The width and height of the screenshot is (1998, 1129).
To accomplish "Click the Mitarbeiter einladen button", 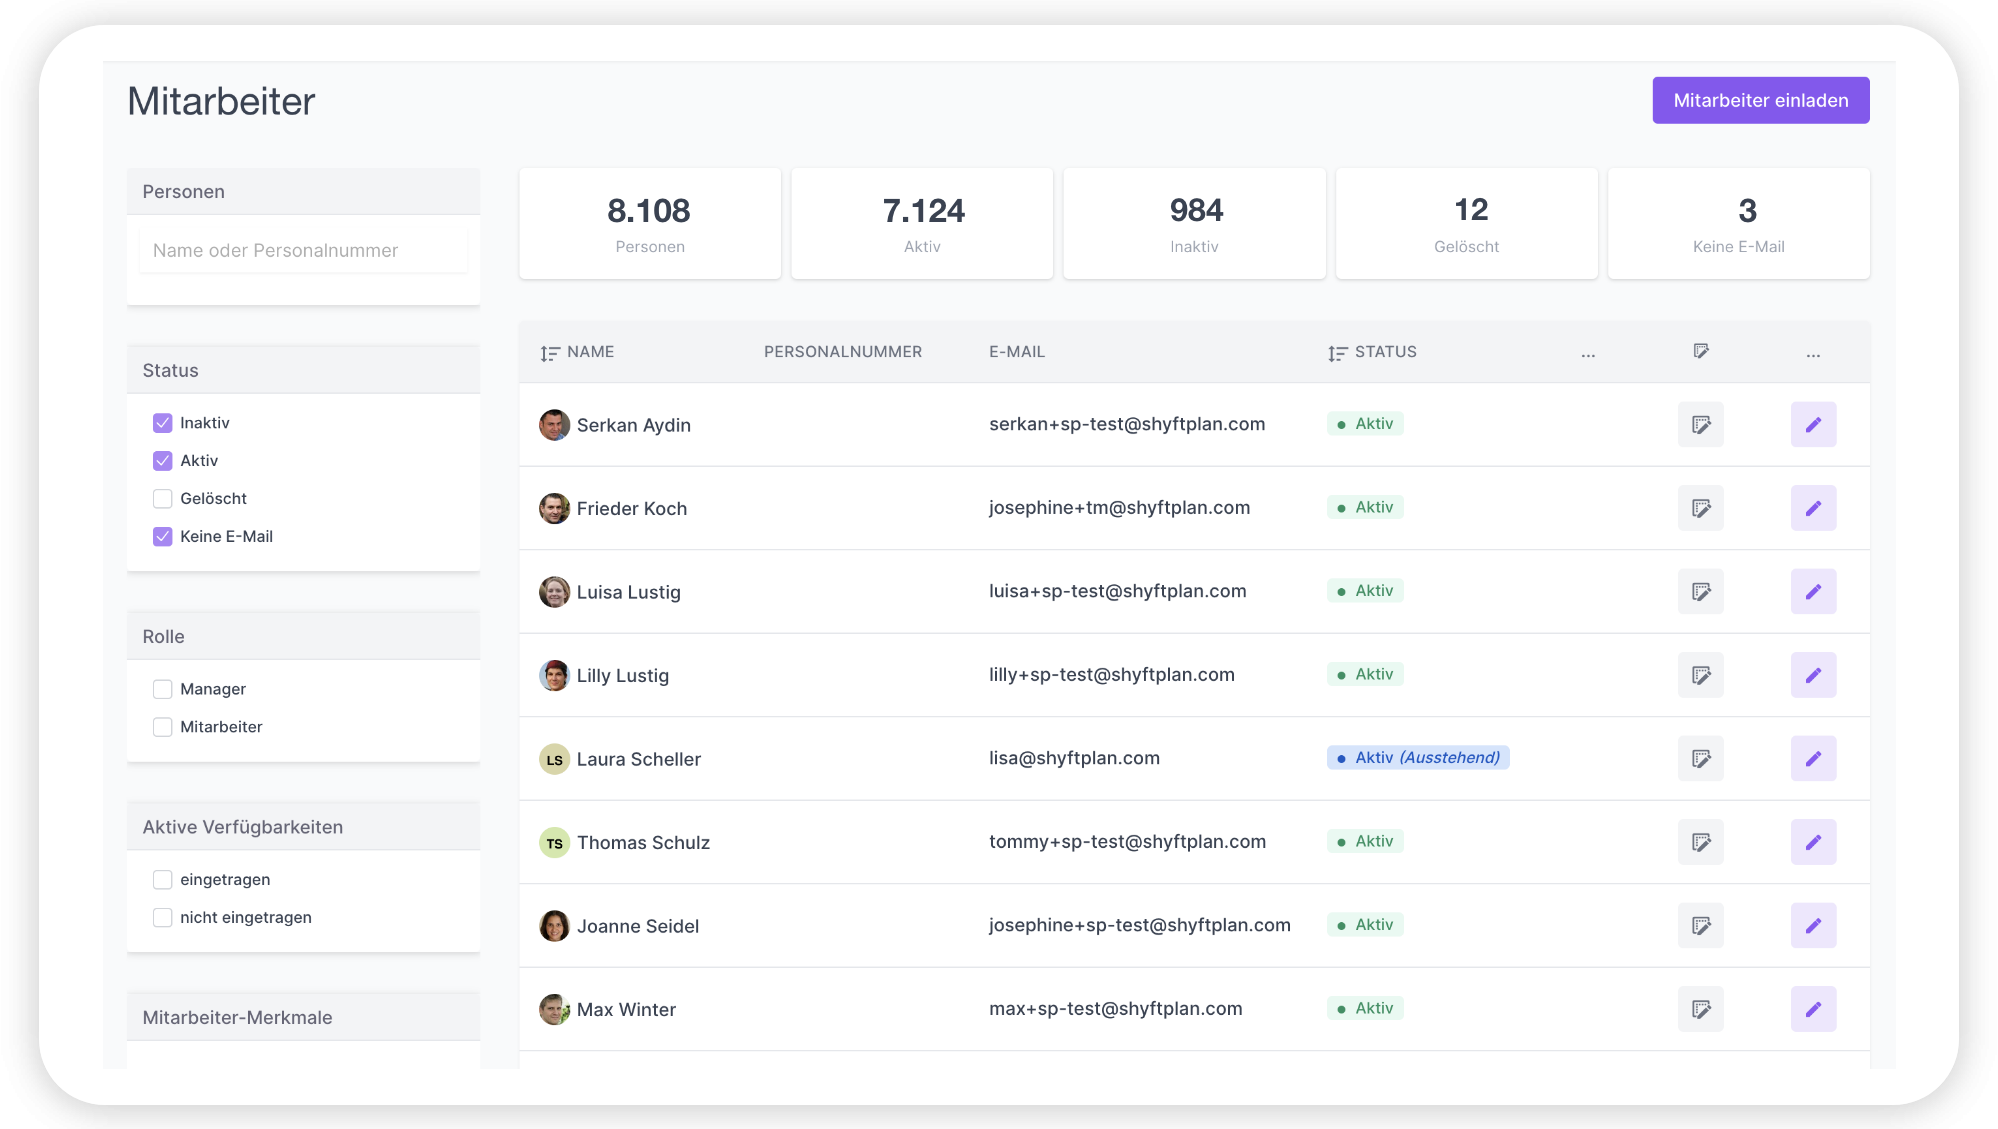I will [x=1760, y=100].
